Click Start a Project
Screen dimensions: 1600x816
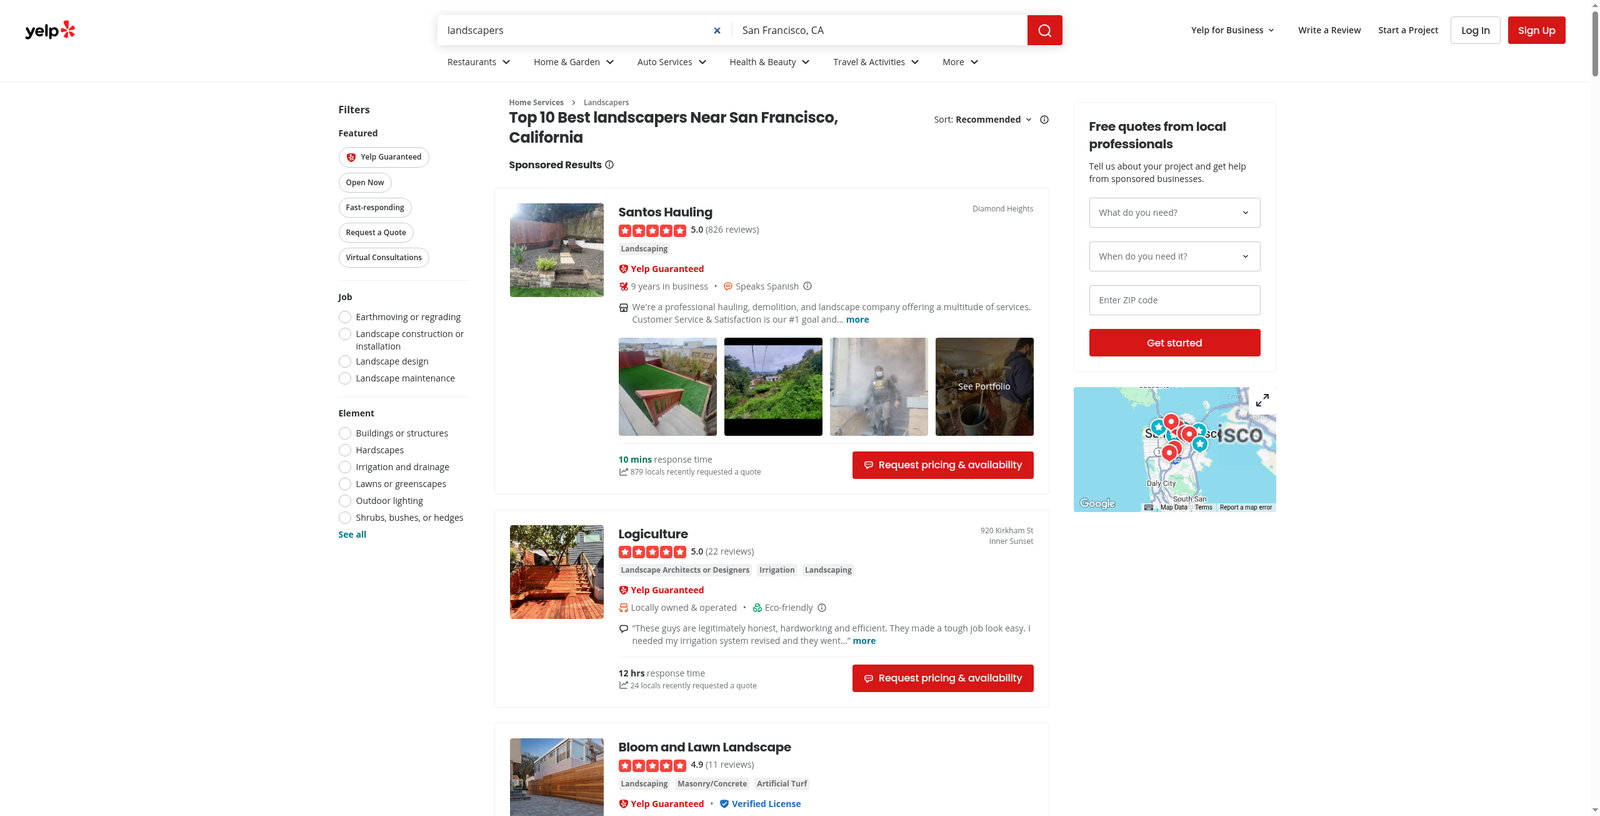pyautogui.click(x=1408, y=30)
